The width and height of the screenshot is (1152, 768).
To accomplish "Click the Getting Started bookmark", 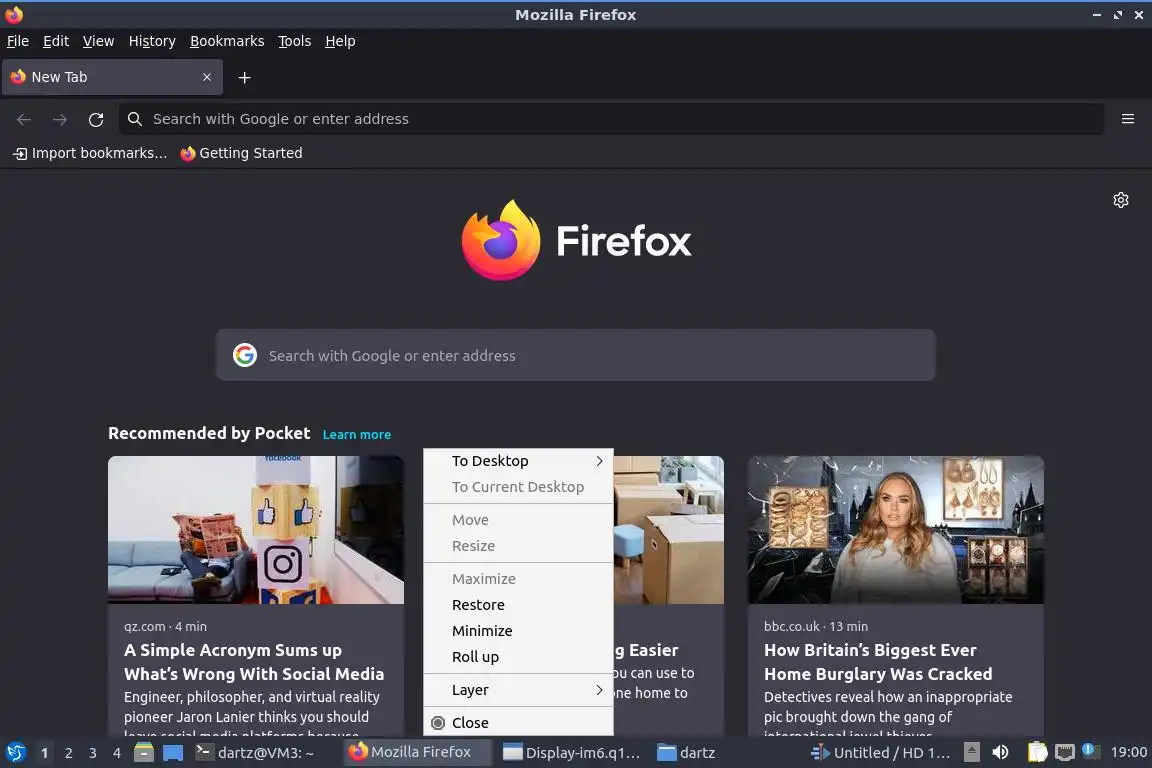I will coord(241,153).
